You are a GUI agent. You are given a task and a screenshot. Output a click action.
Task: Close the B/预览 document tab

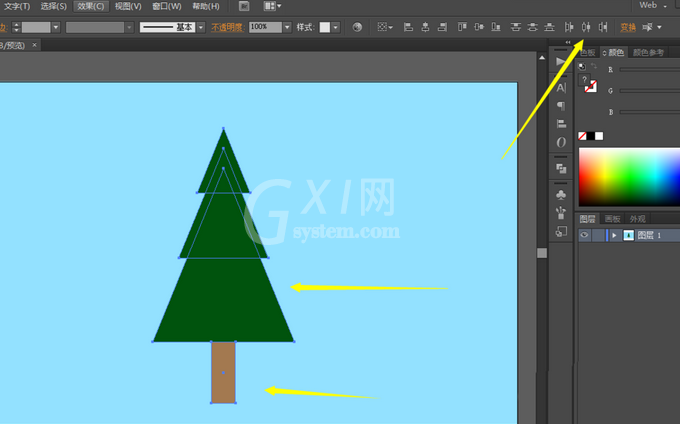35,45
